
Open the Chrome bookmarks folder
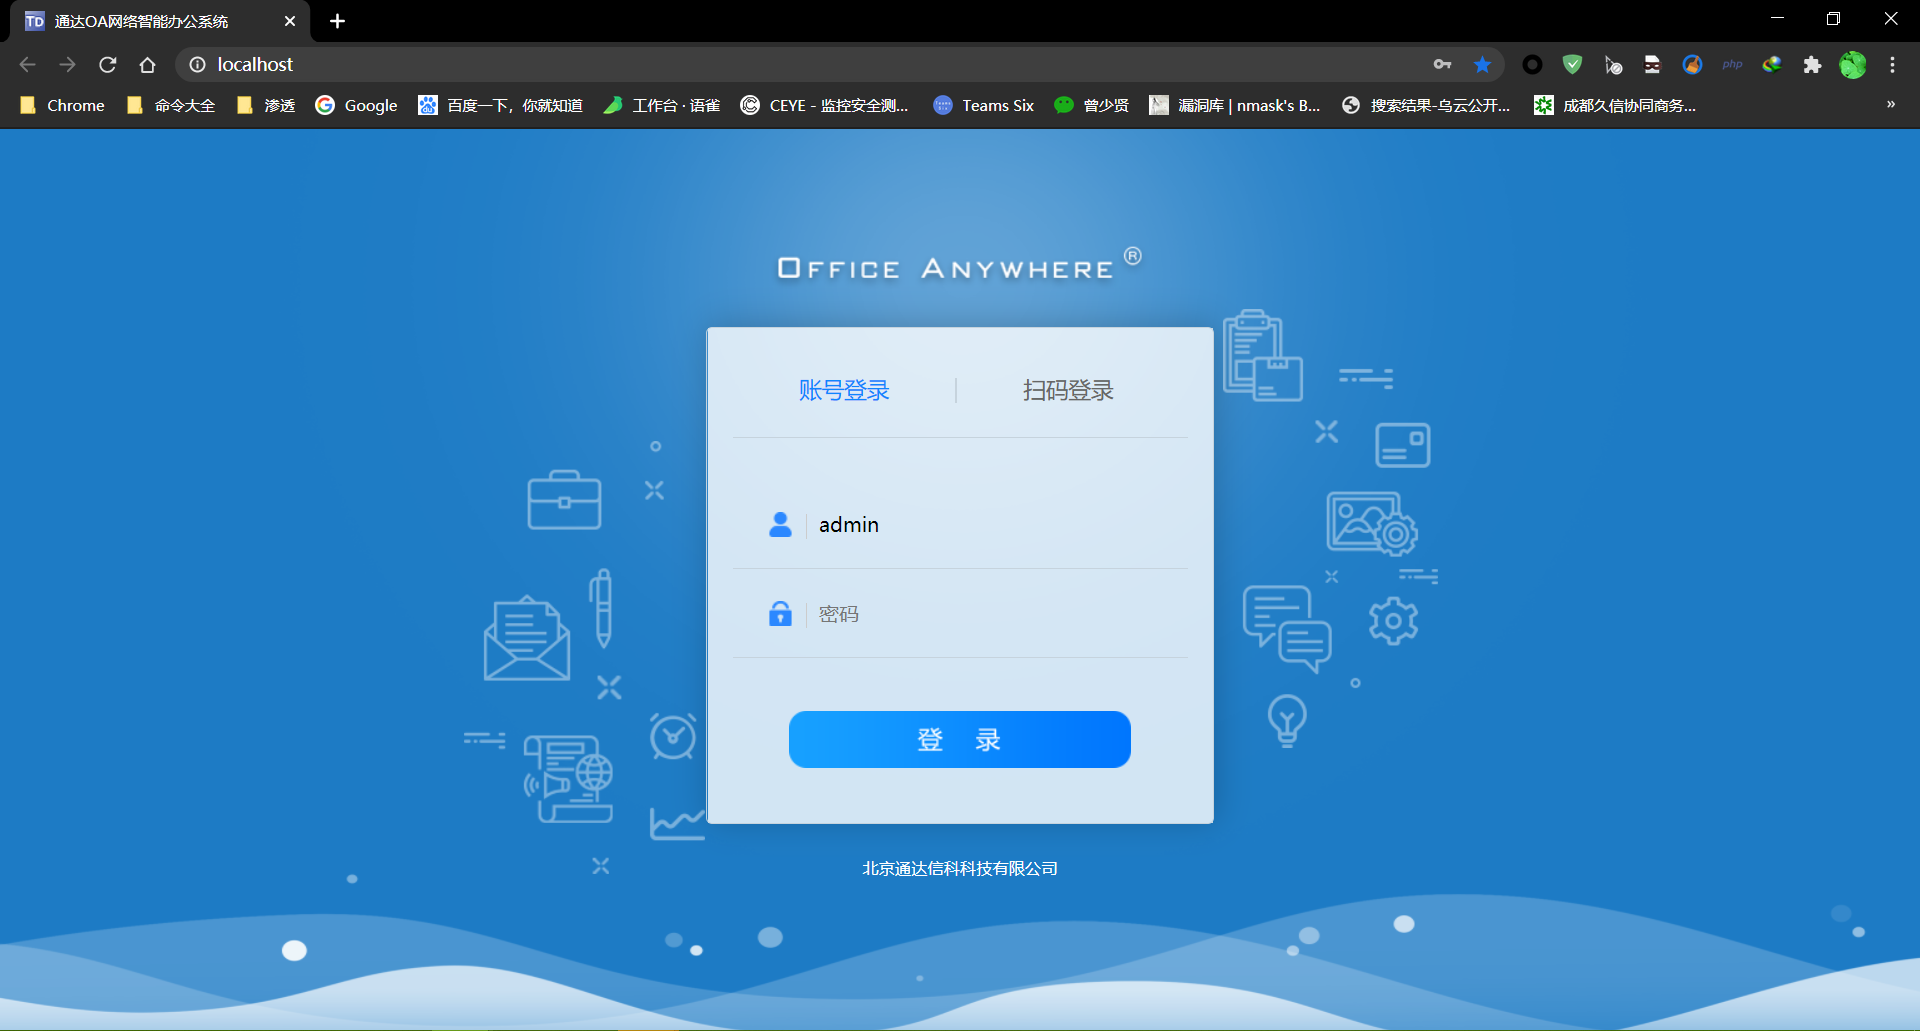[x=62, y=105]
